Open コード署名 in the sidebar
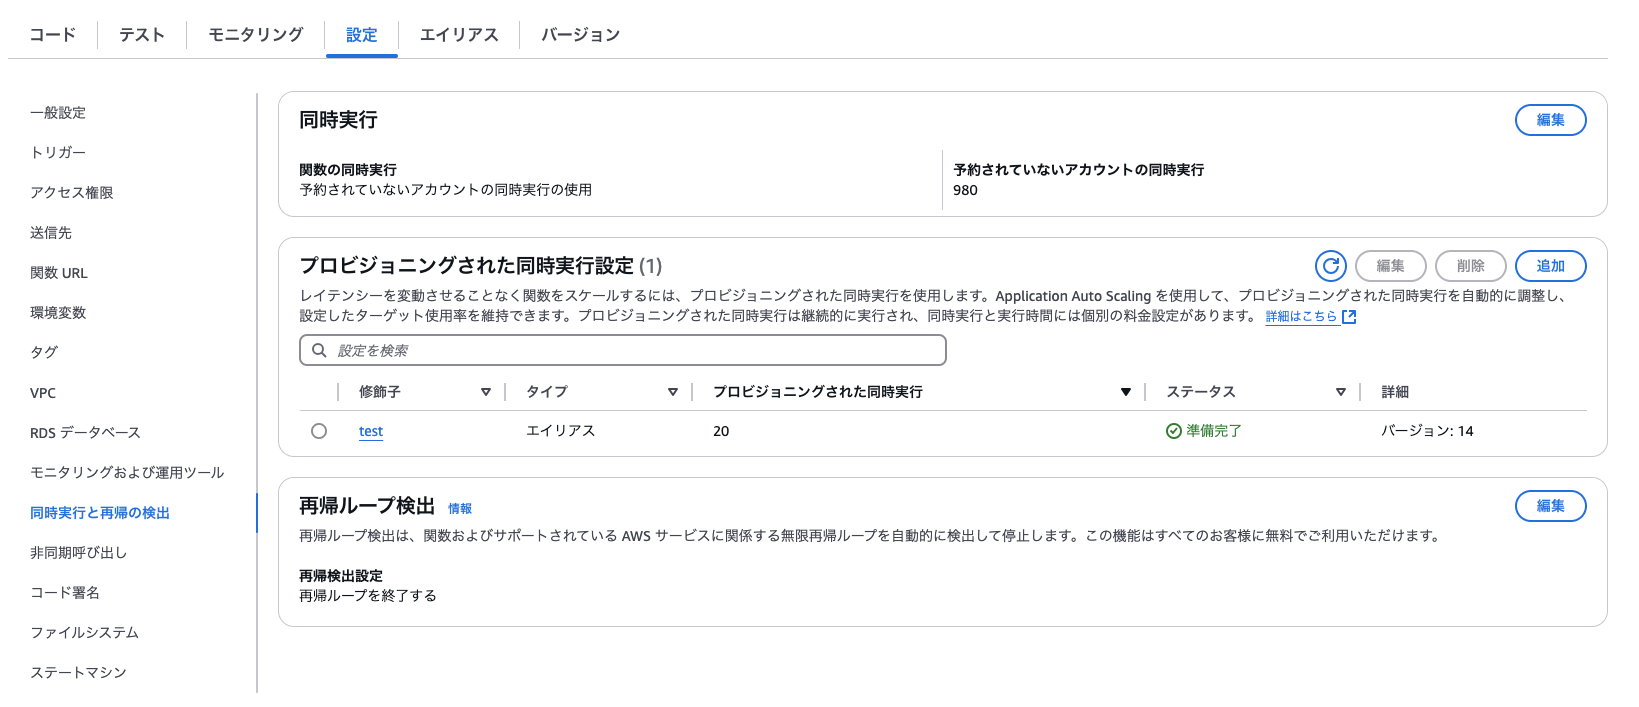The image size is (1639, 707). (x=65, y=593)
